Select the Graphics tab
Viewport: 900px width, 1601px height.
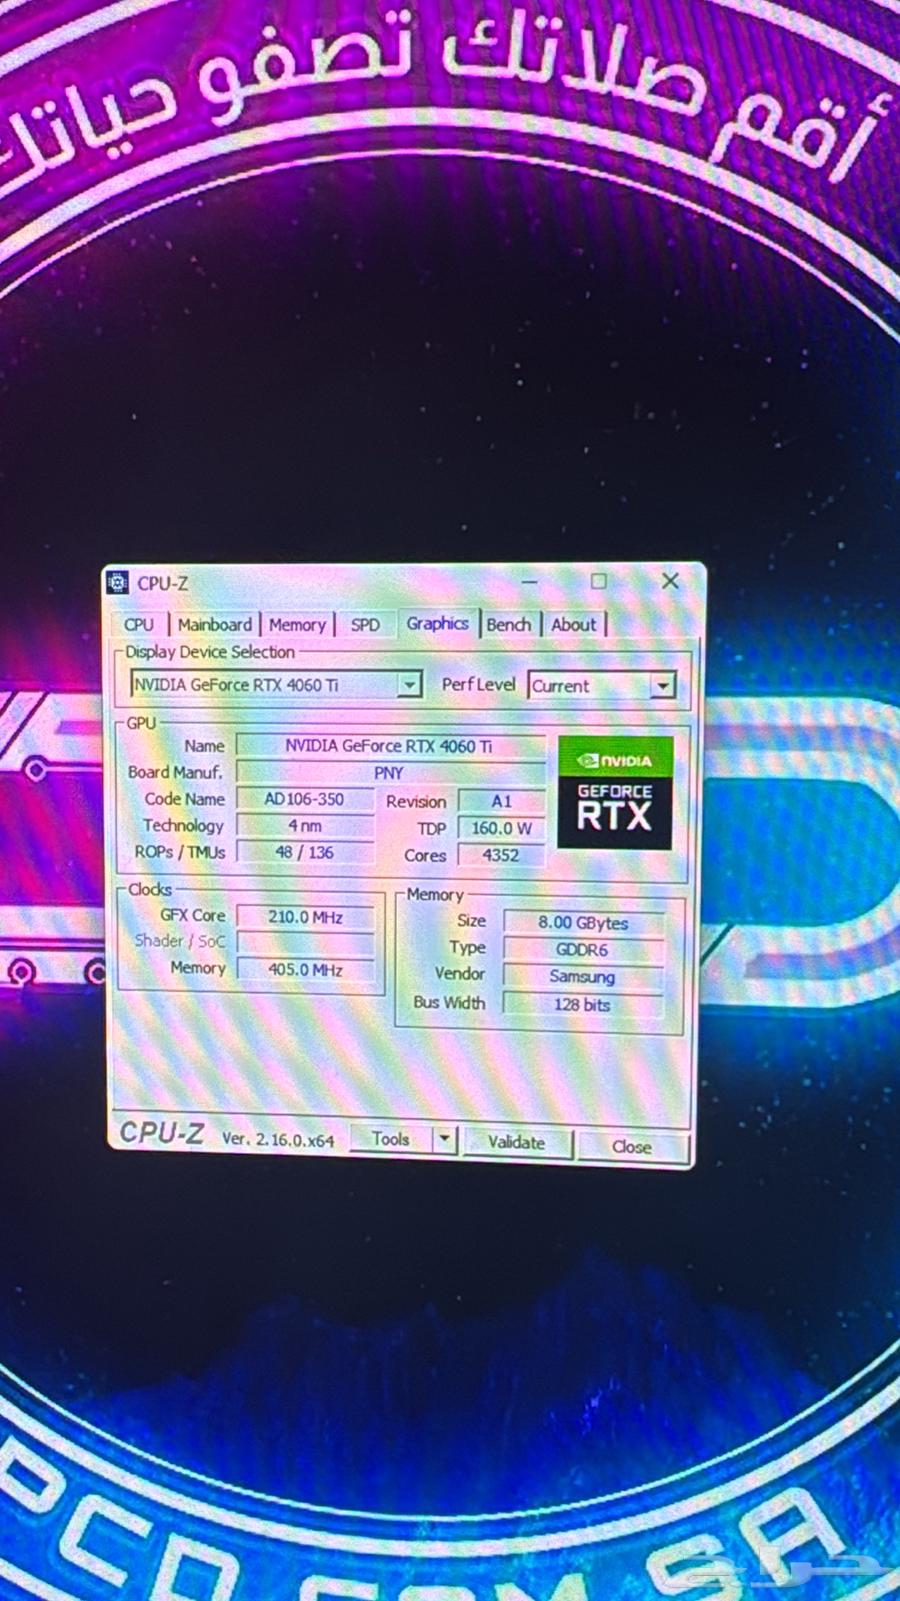438,623
